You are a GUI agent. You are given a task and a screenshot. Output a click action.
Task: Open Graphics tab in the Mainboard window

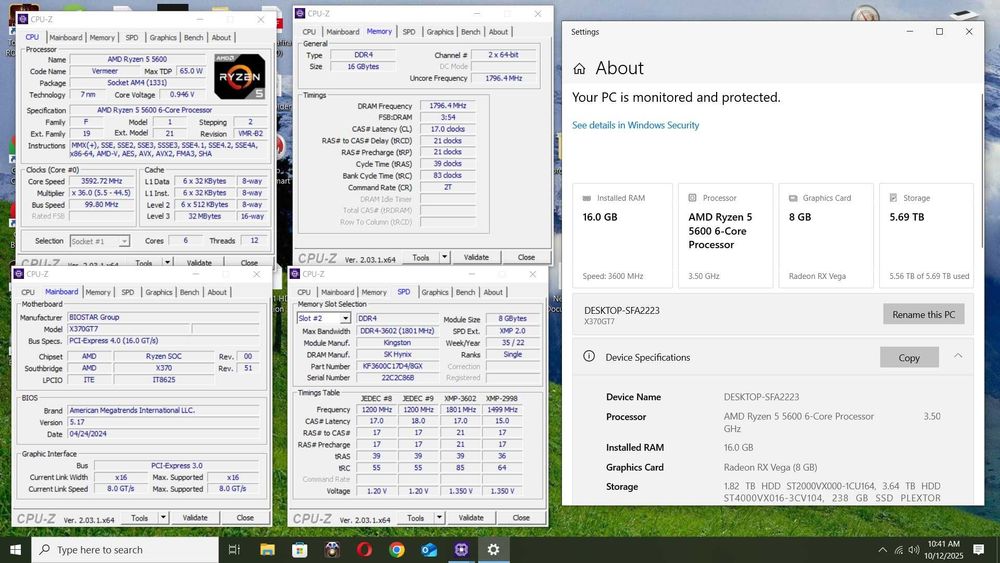[x=159, y=292]
